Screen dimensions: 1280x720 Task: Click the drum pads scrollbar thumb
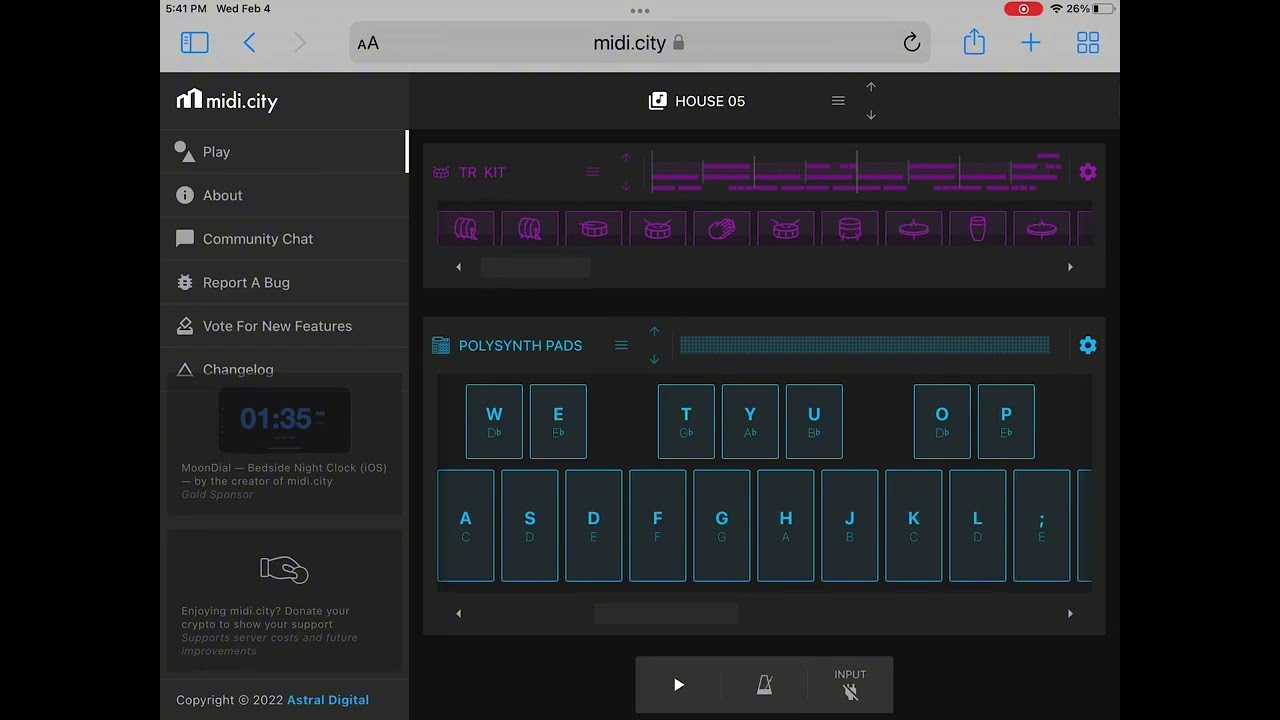pyautogui.click(x=535, y=267)
